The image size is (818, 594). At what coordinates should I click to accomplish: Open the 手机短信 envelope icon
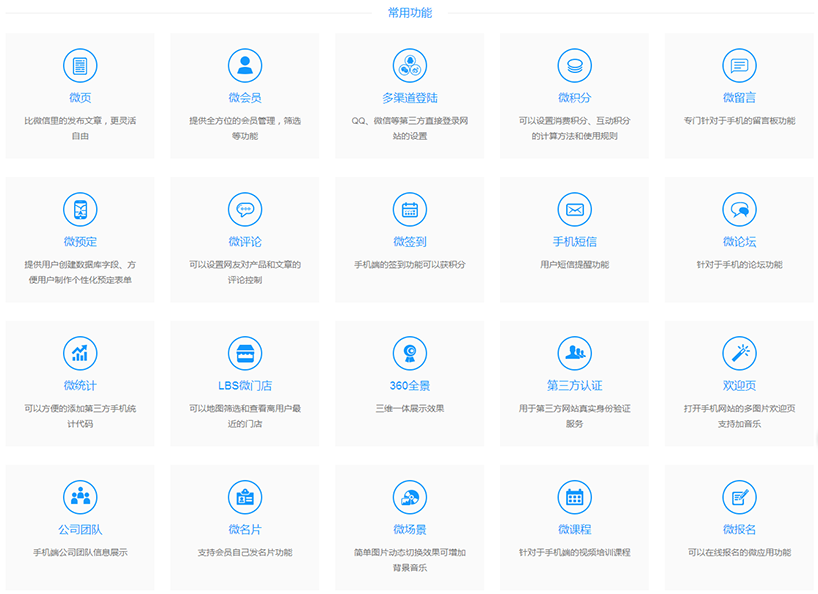click(574, 210)
